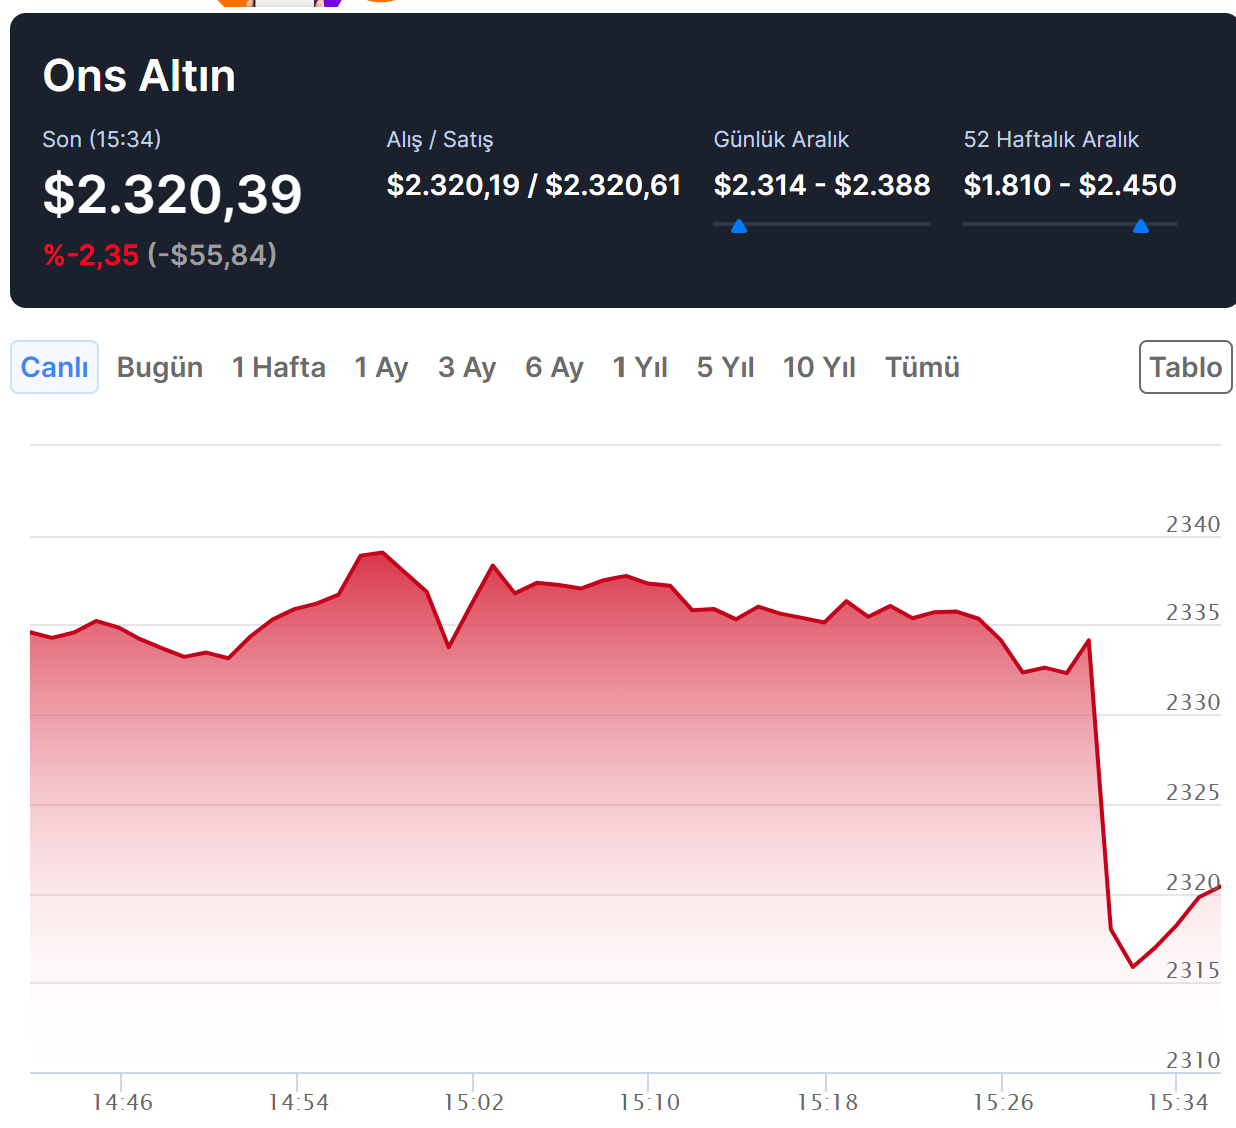Viewport: 1236px width, 1128px height.
Task: Select the Tümü all-time tab
Action: pos(922,367)
